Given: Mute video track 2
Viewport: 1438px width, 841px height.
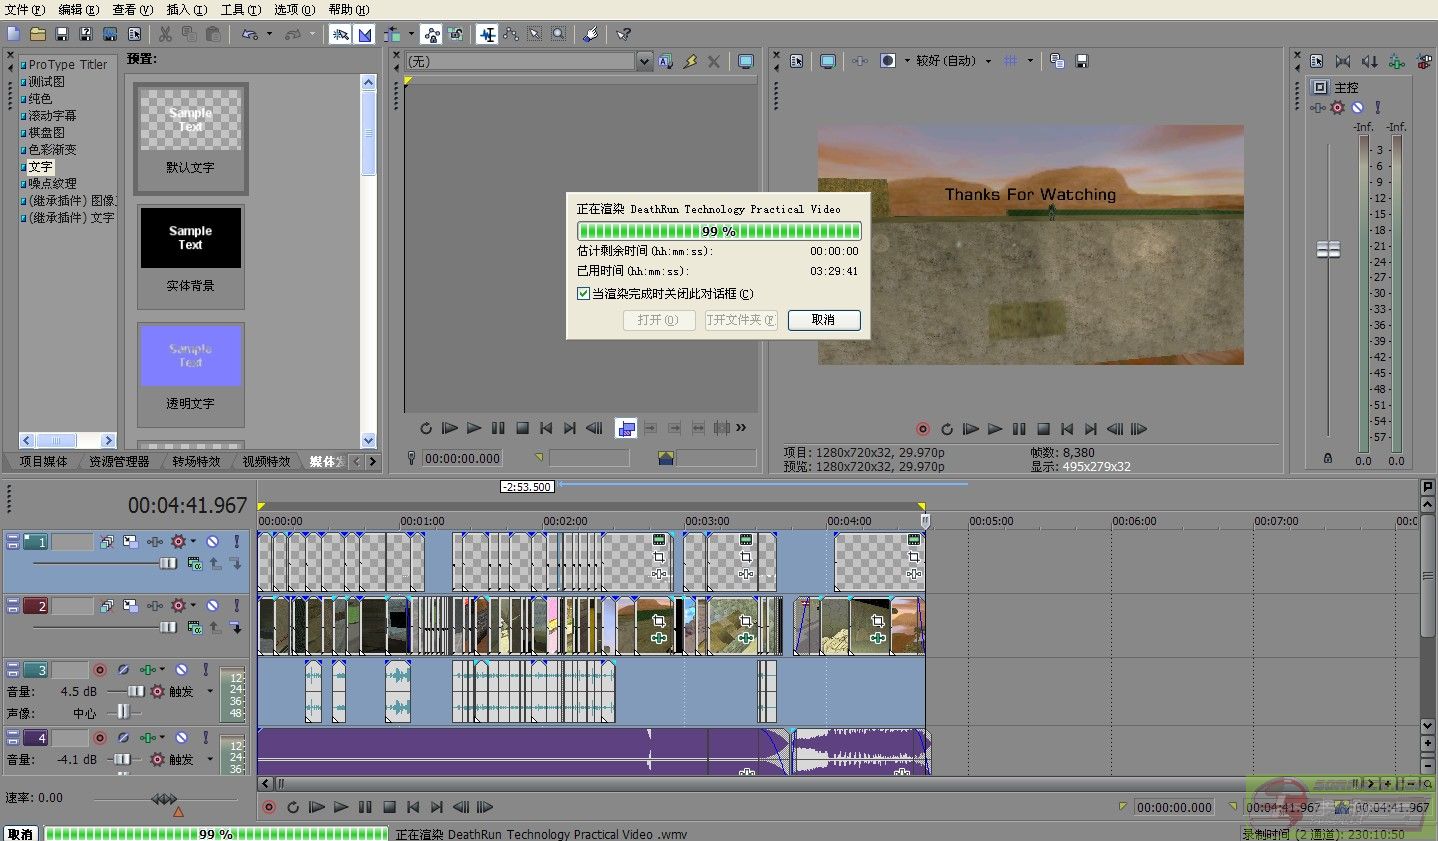Looking at the screenshot, I should [x=213, y=605].
